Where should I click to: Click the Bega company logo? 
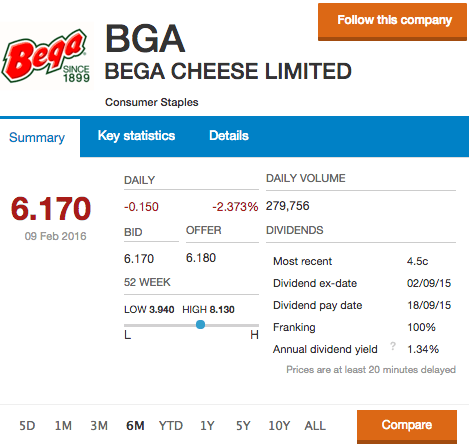click(46, 56)
